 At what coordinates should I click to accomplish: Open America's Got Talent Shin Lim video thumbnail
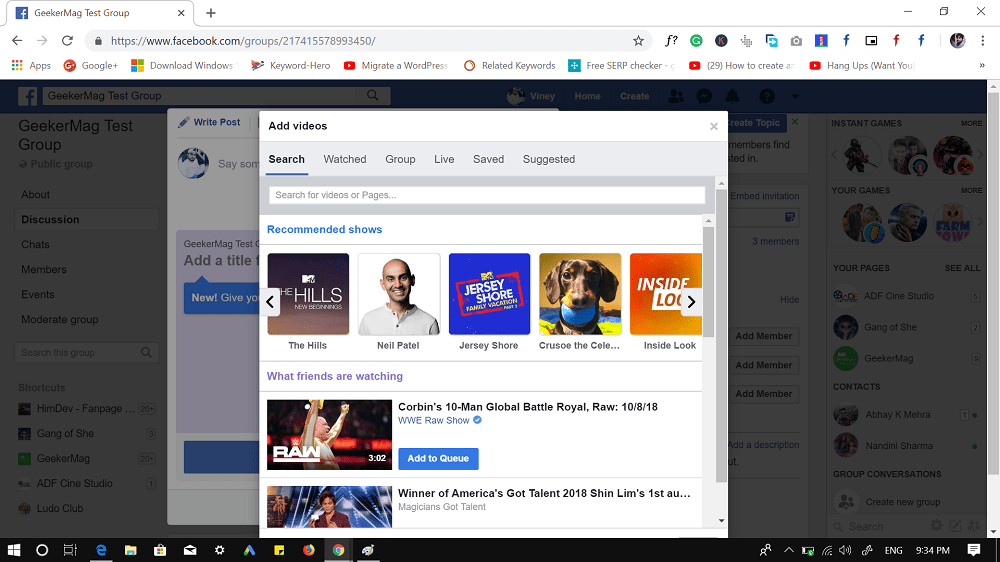(329, 507)
